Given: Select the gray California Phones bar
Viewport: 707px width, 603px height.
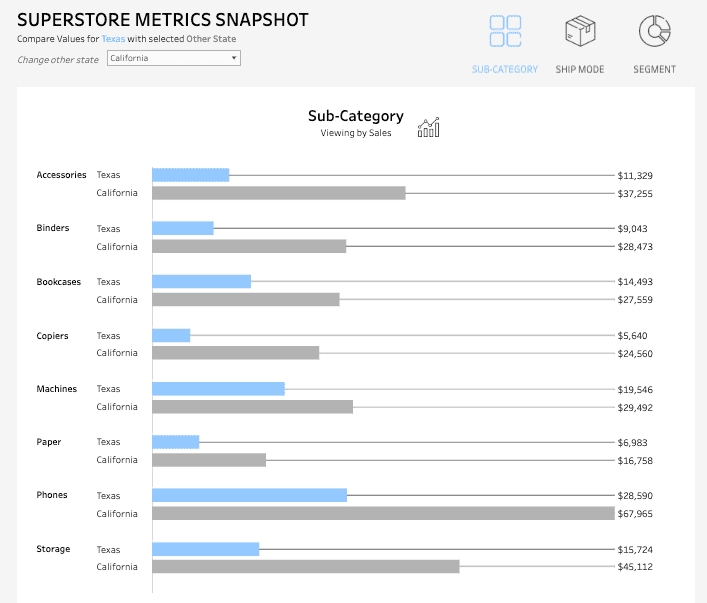Looking at the screenshot, I should pos(383,513).
